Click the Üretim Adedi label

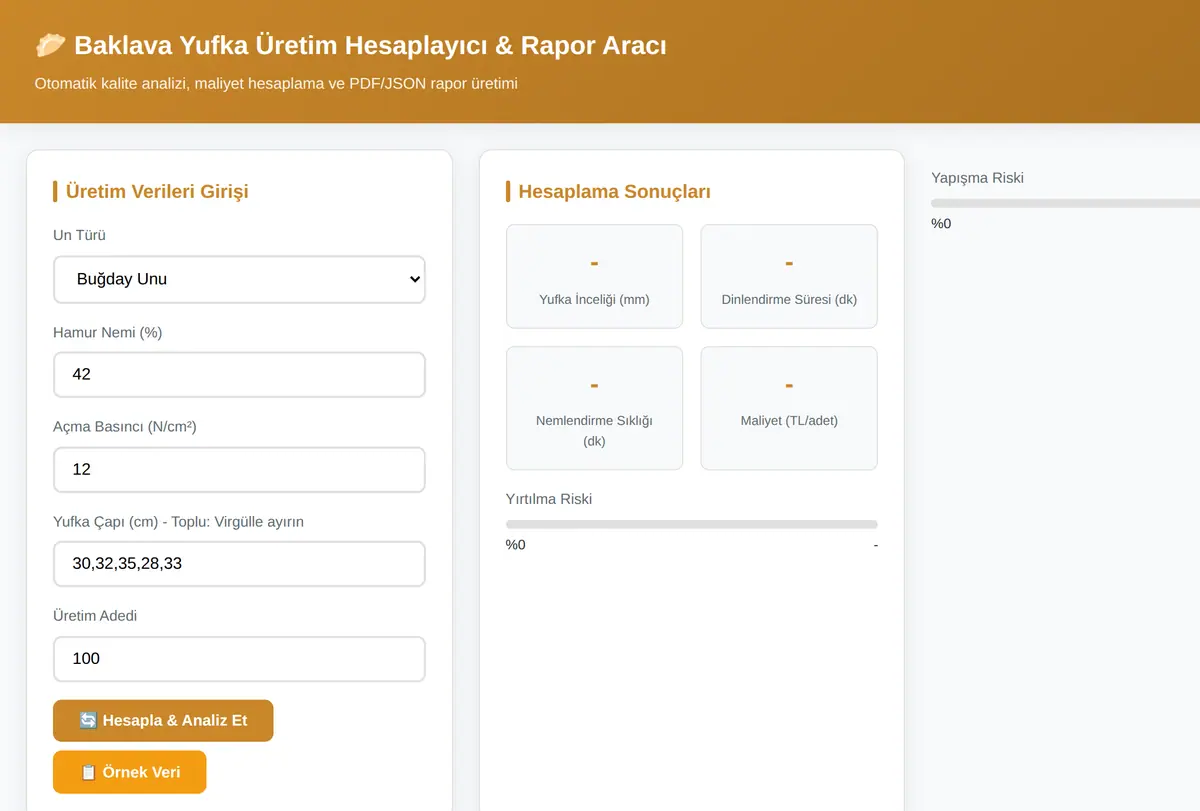tap(95, 616)
